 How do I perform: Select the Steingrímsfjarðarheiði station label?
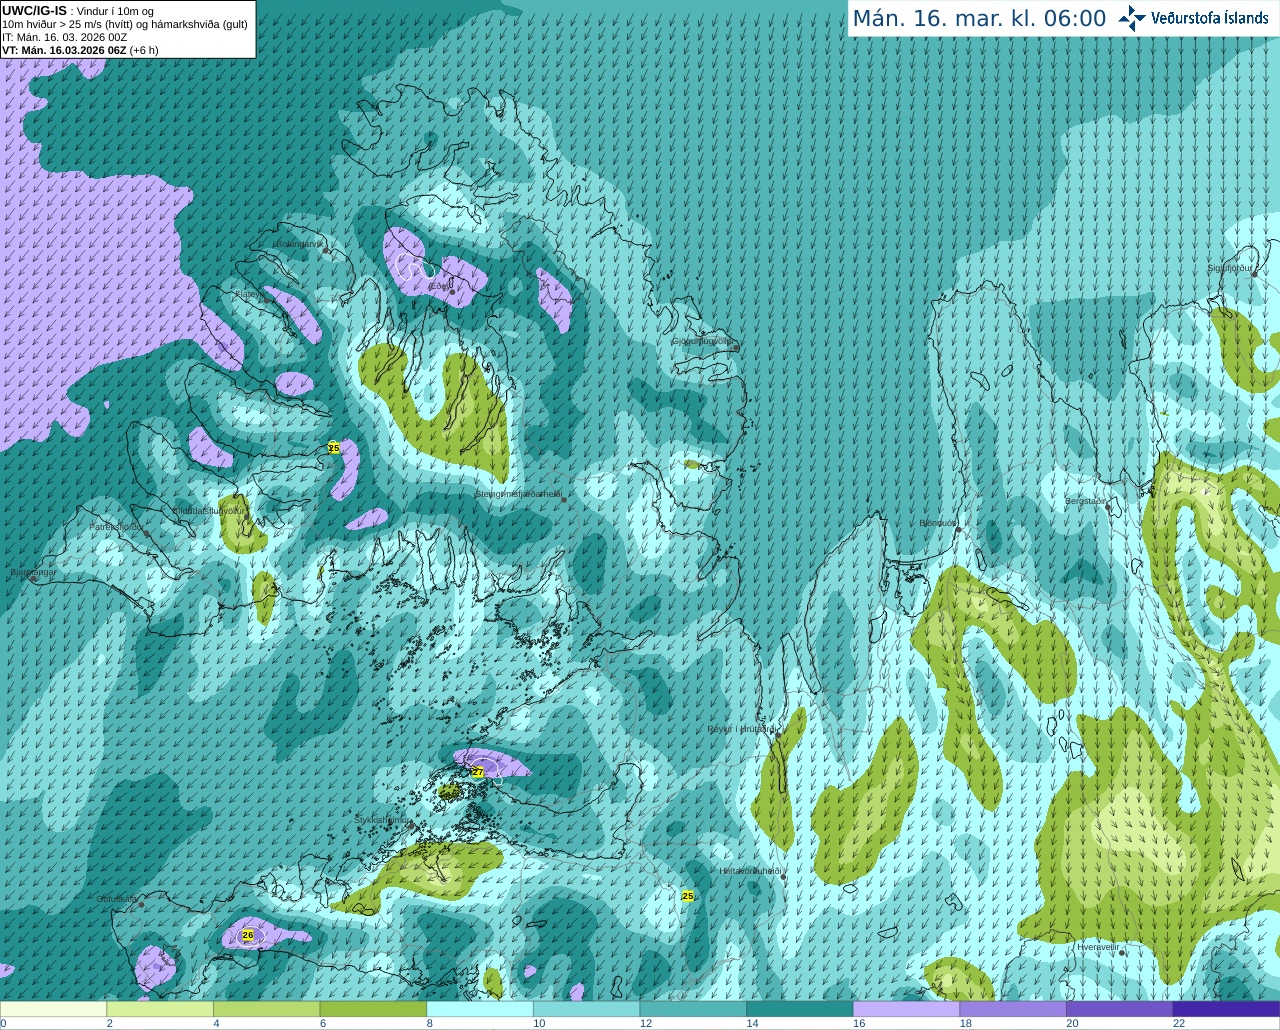pos(518,494)
